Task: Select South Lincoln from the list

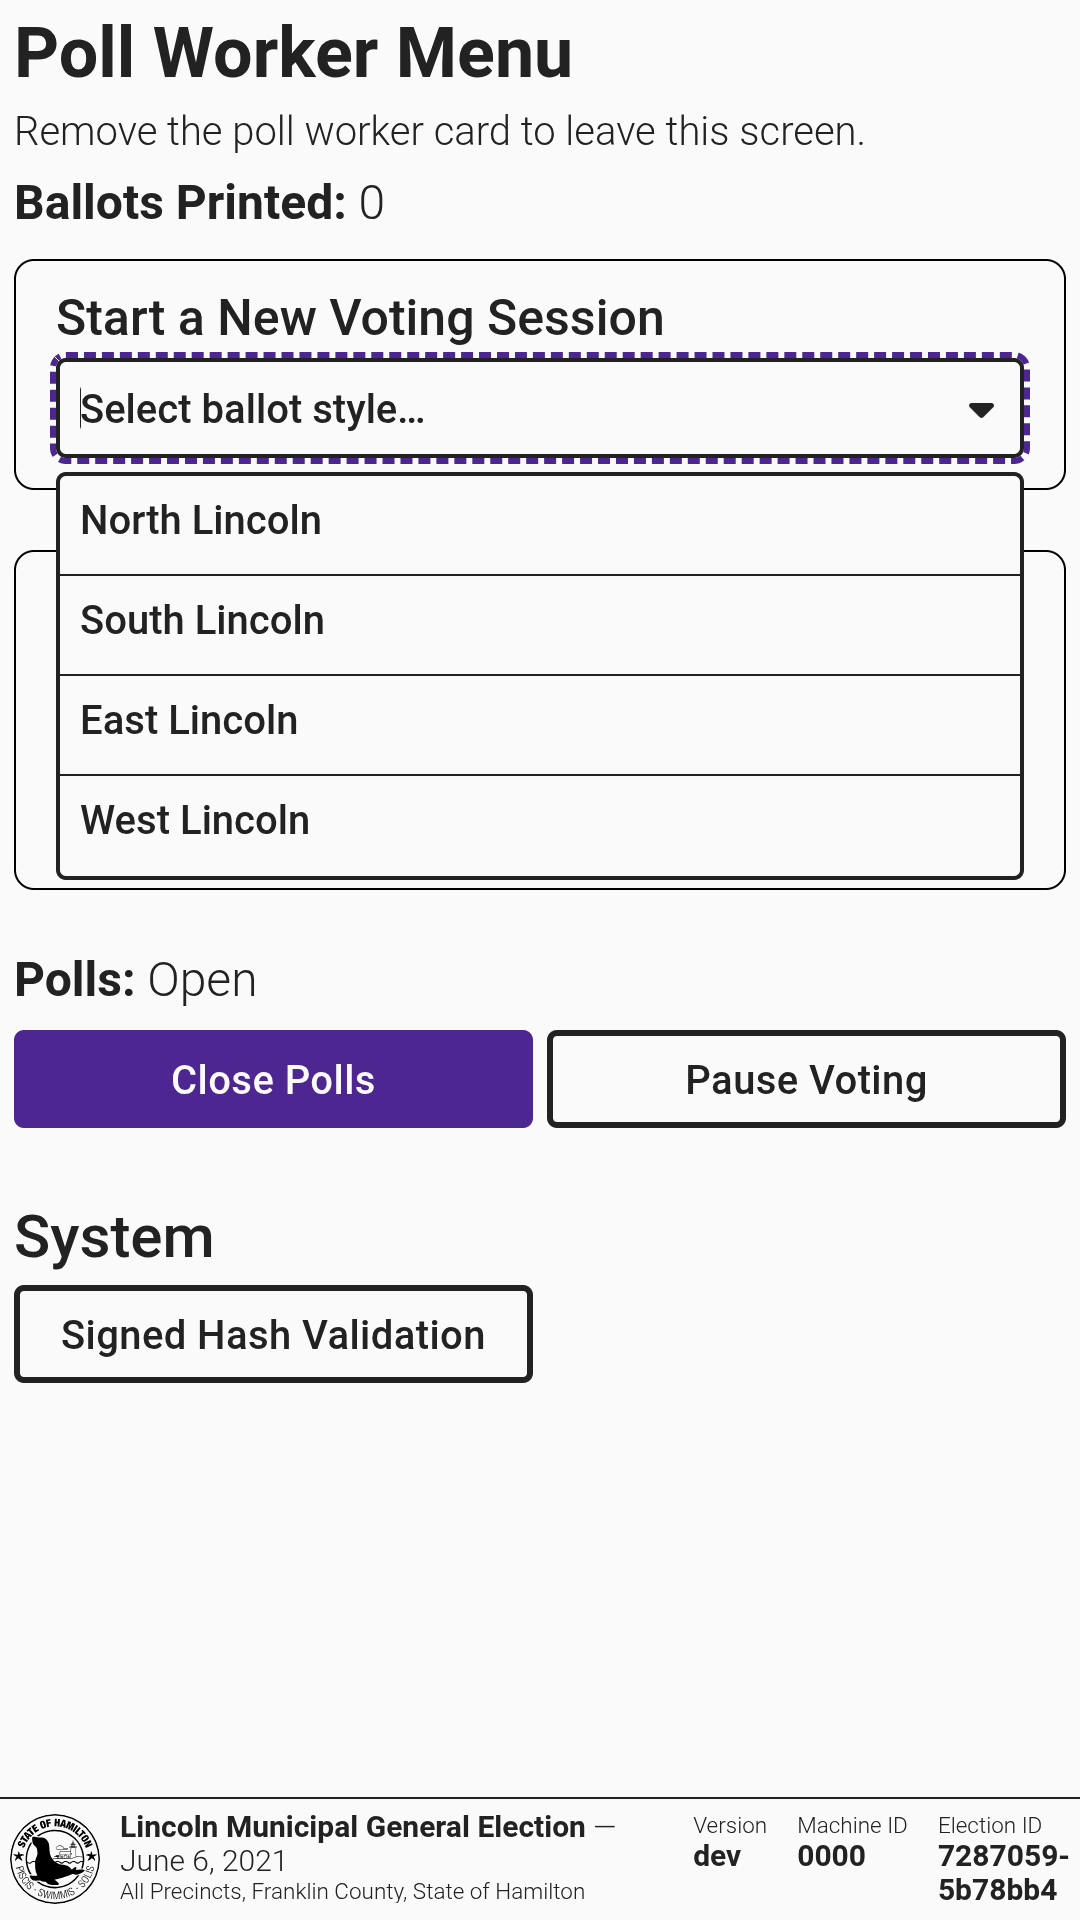Action: tap(540, 622)
